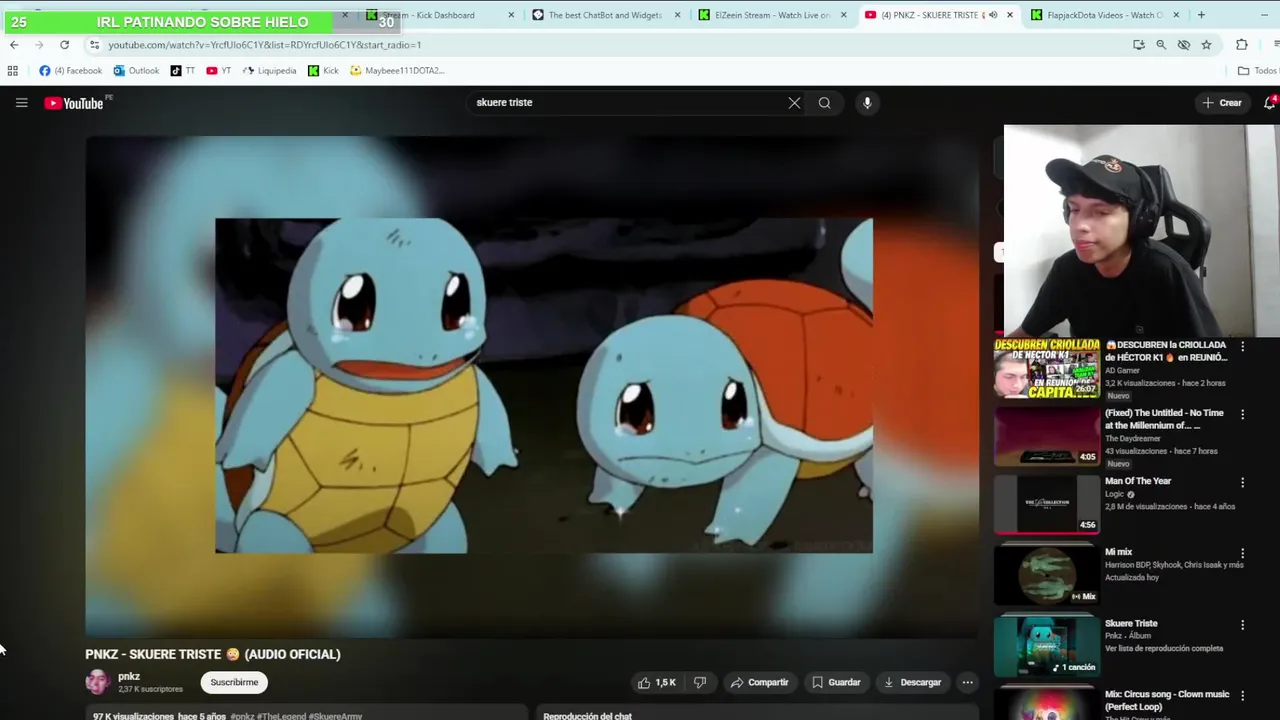Image resolution: width=1280 pixels, height=720 pixels.
Task: Open the bookmarks apps grid icon
Action: pos(12,71)
